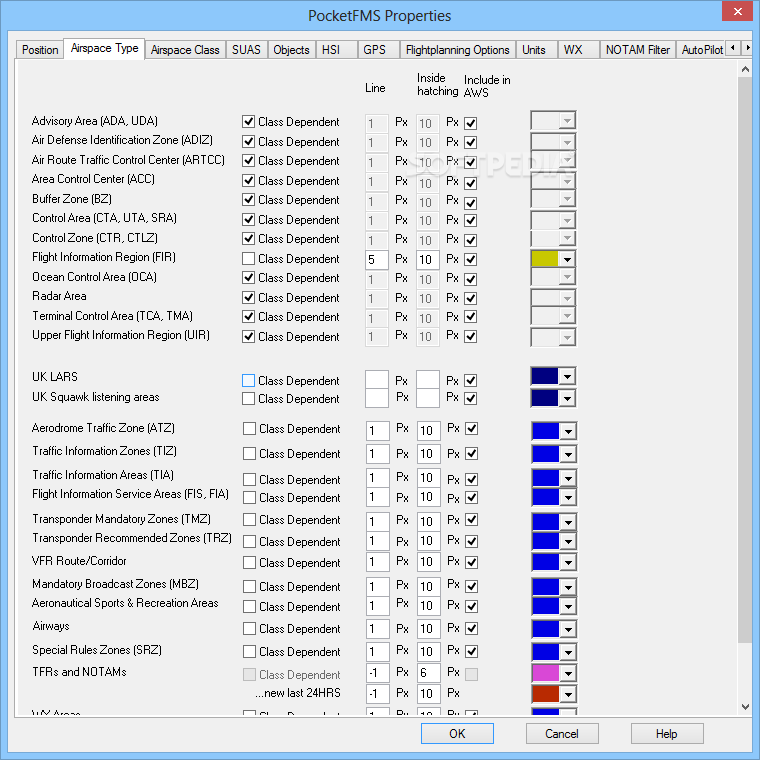Enable Class Dependent for Aerodrome Traffic Zone

point(250,428)
